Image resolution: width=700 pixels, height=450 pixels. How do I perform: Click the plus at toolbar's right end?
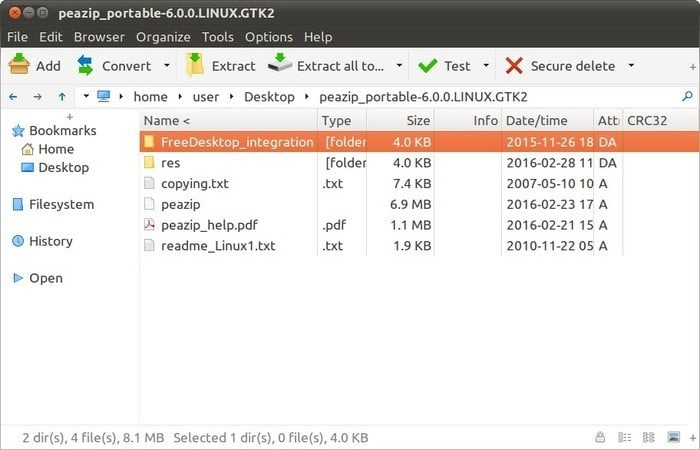[692, 67]
